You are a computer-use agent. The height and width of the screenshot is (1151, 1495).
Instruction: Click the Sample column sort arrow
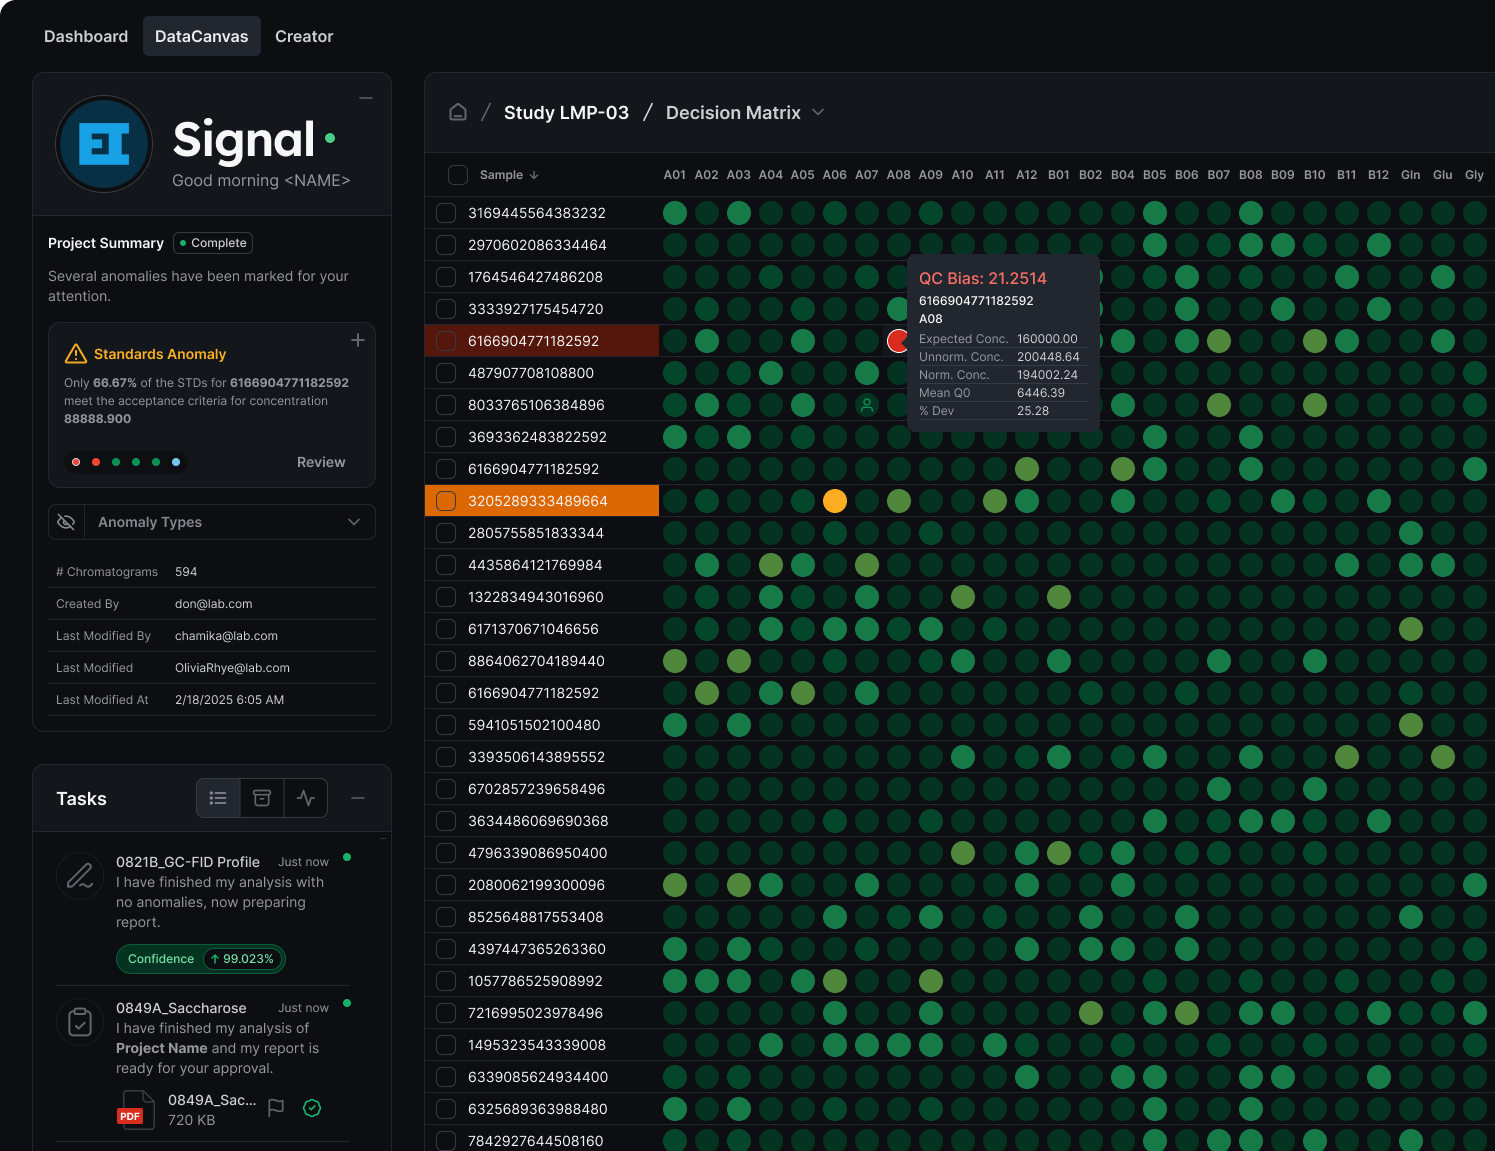pyautogui.click(x=535, y=174)
